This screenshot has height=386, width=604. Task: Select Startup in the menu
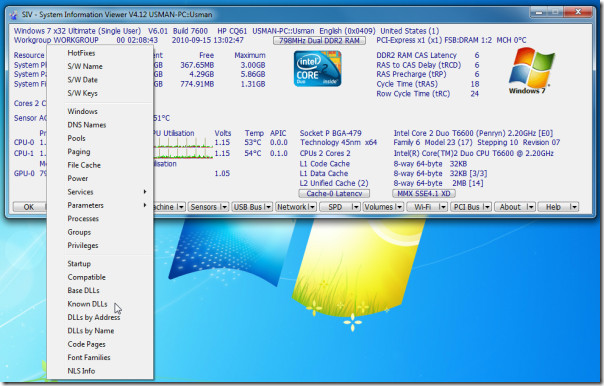point(100,263)
